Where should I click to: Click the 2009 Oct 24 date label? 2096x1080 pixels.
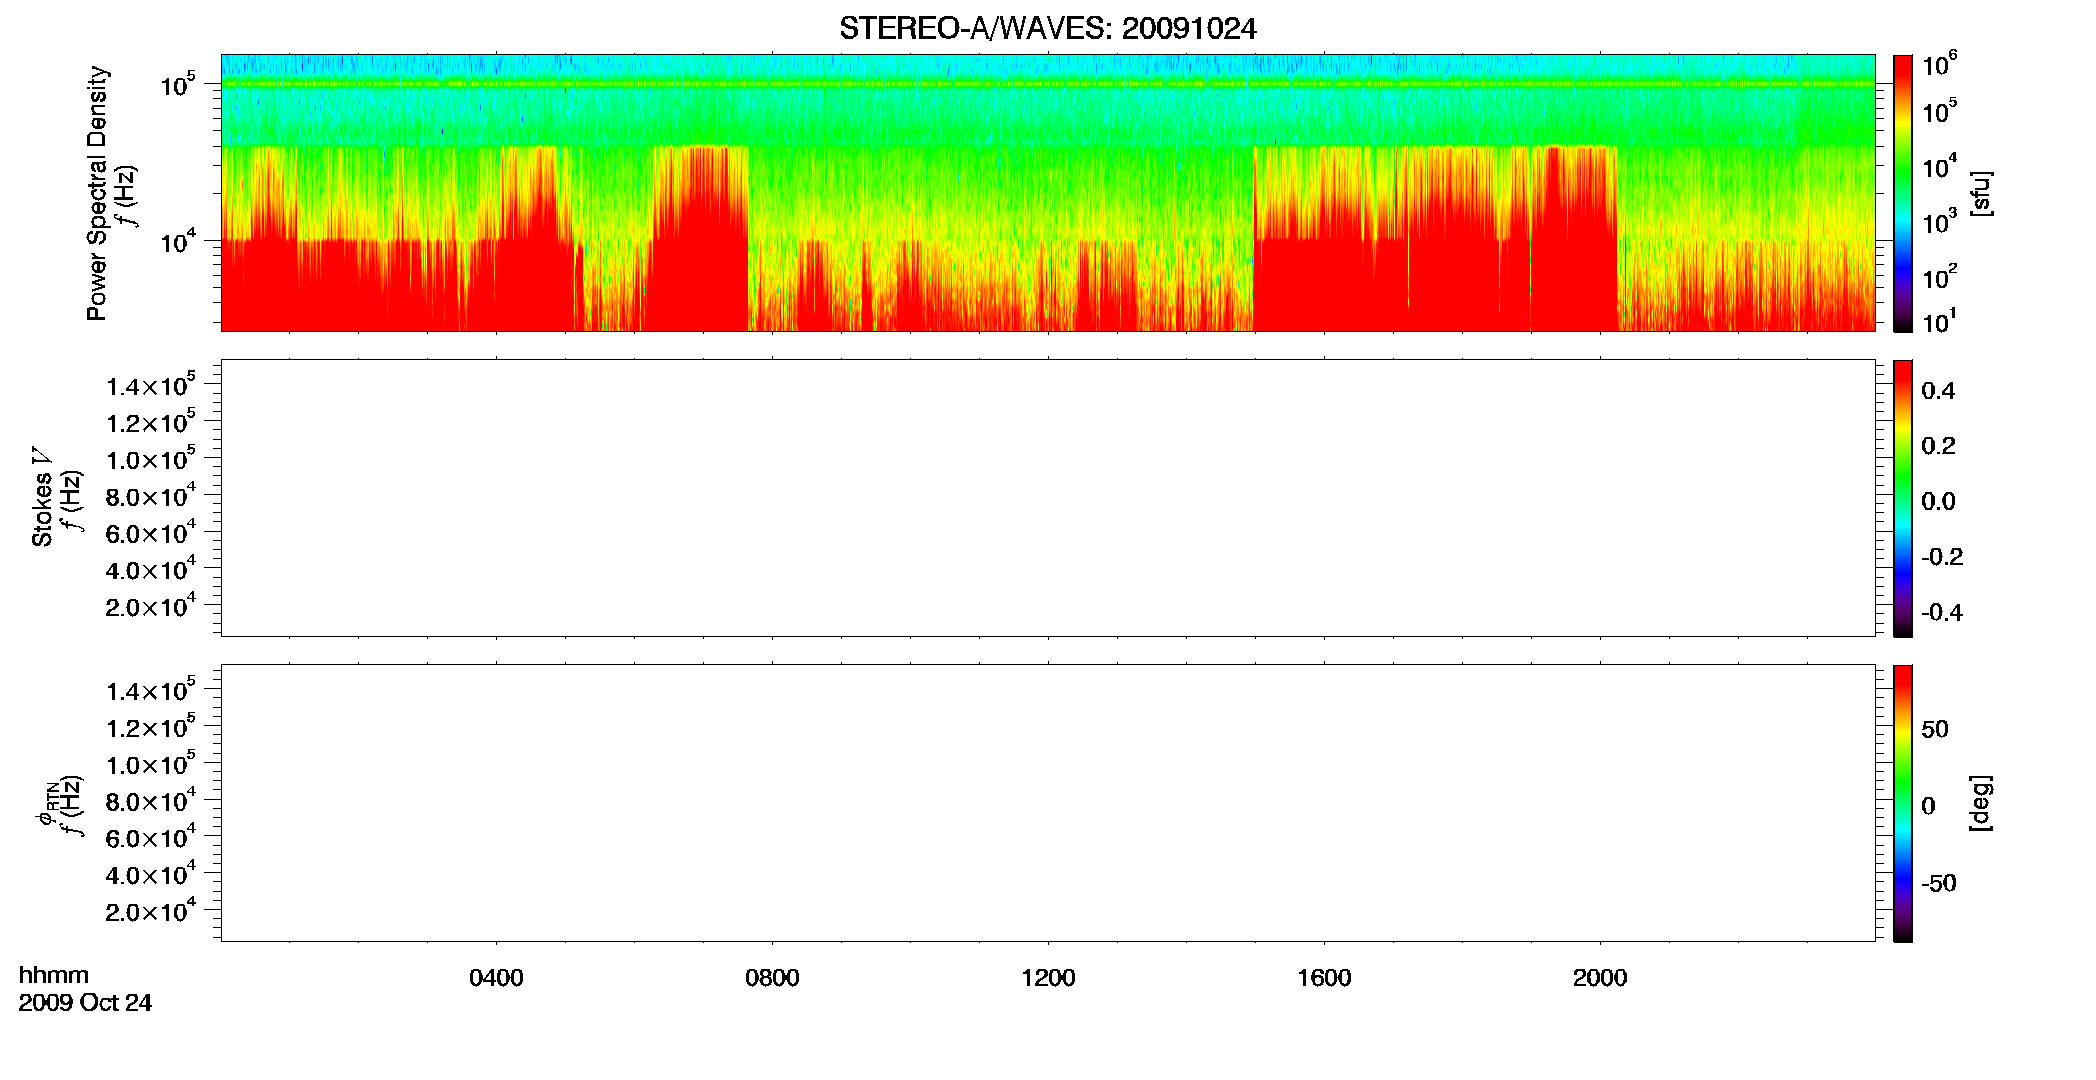[85, 1003]
